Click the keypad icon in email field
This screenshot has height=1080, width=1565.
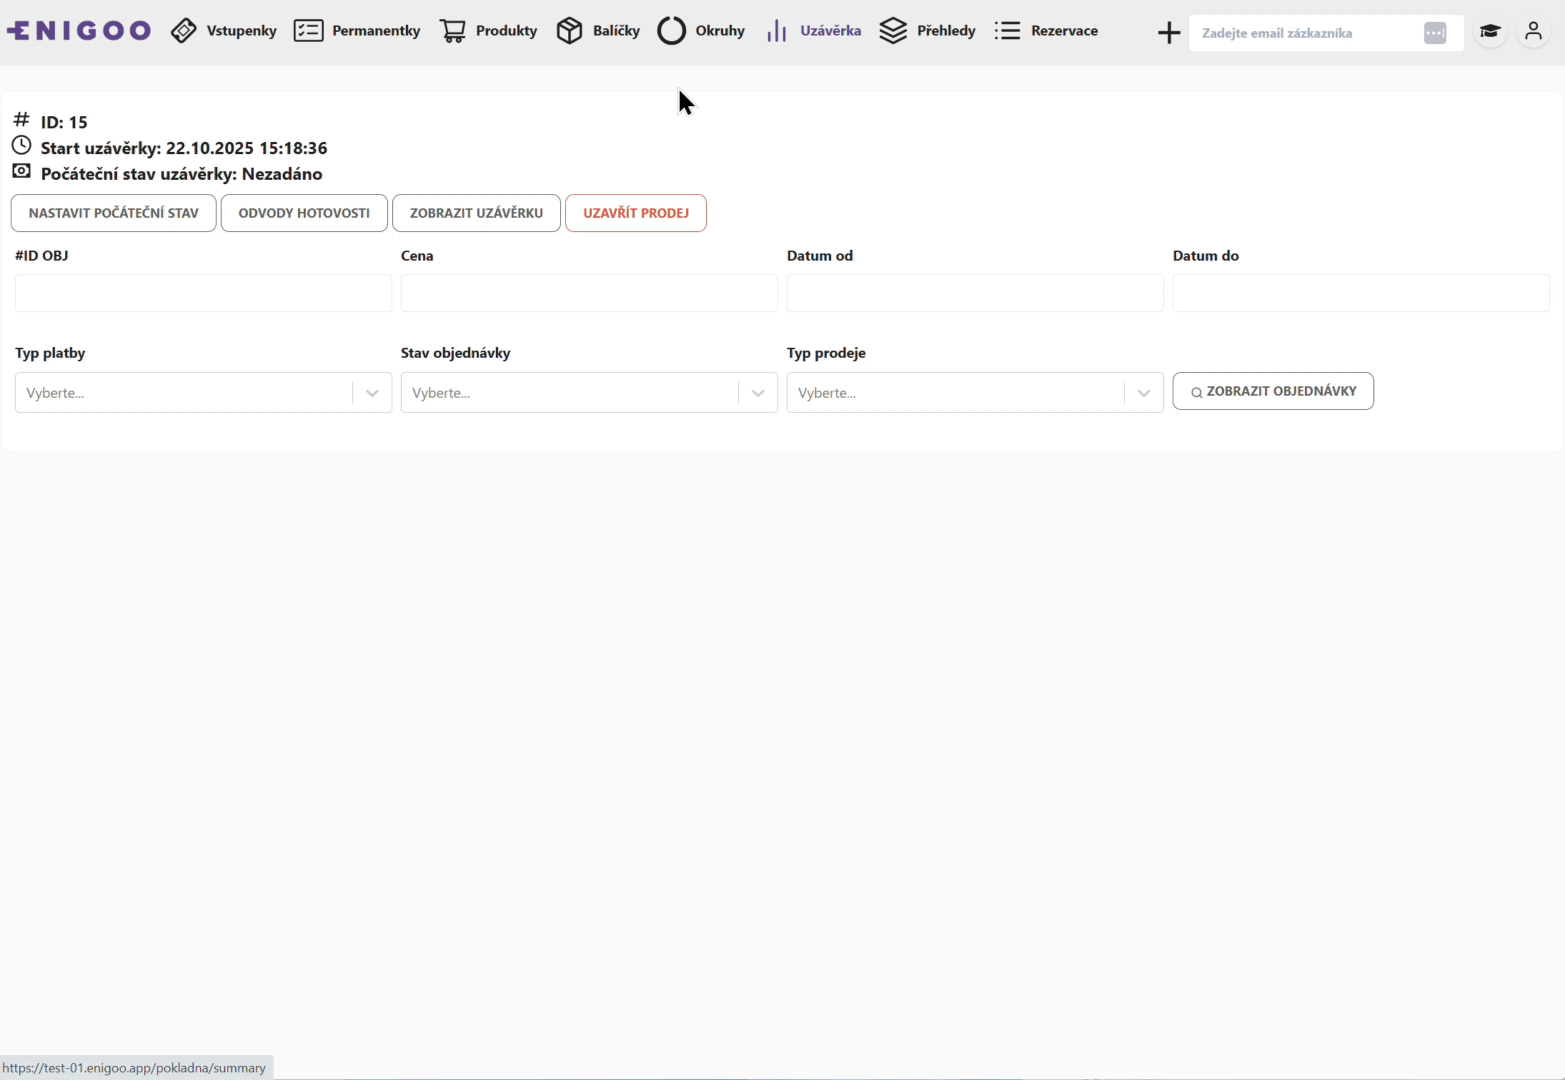click(x=1435, y=33)
